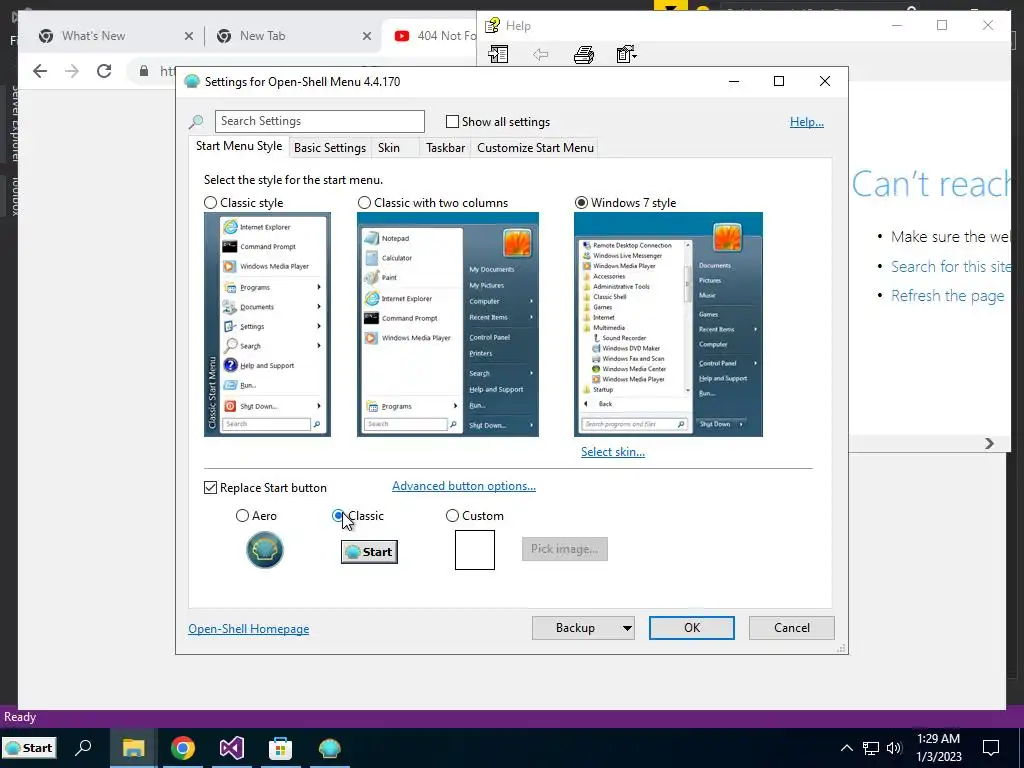
Task: Switch to the Skin tab
Action: [389, 148]
